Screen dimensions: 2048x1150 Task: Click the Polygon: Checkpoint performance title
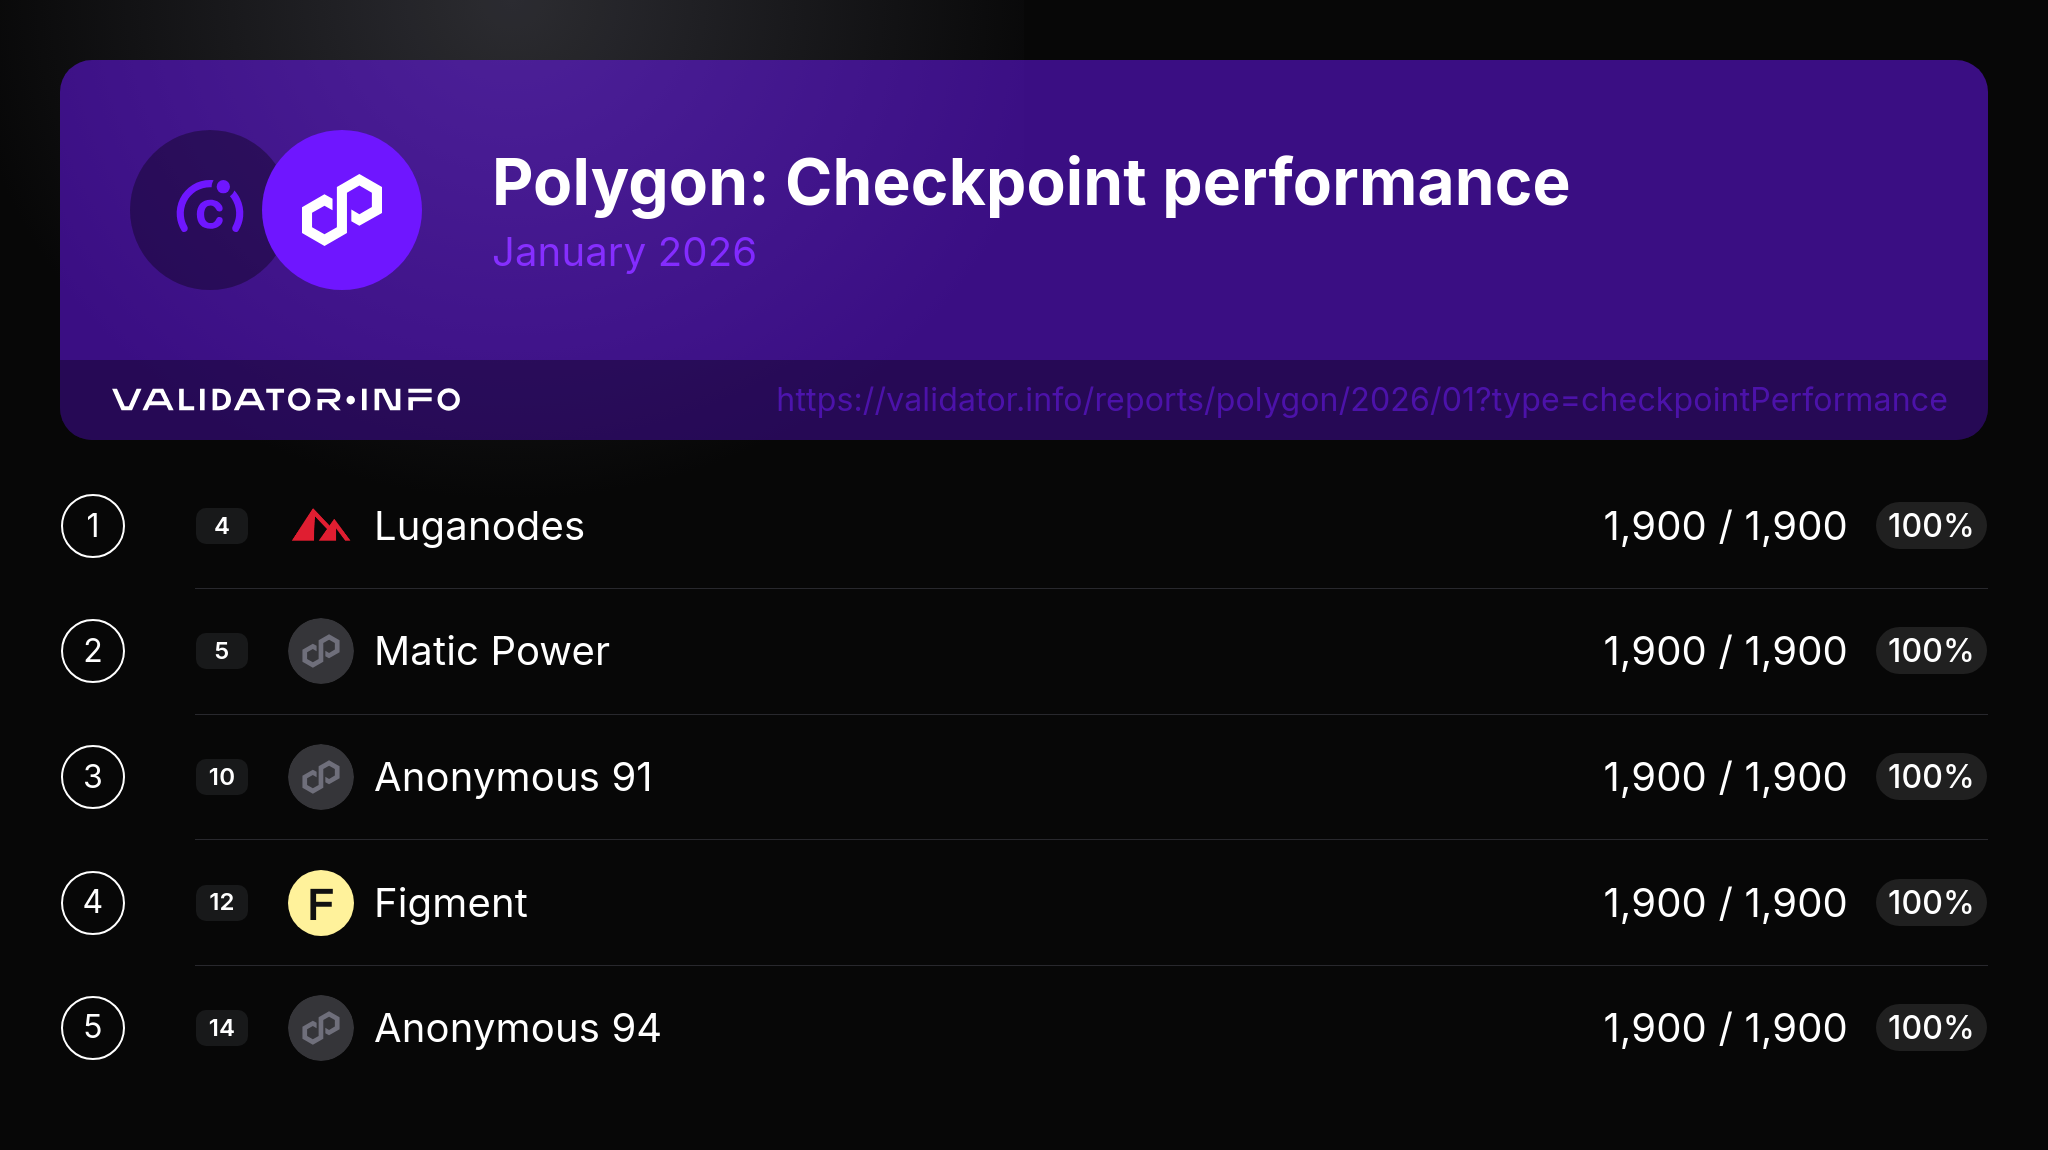tap(1030, 182)
